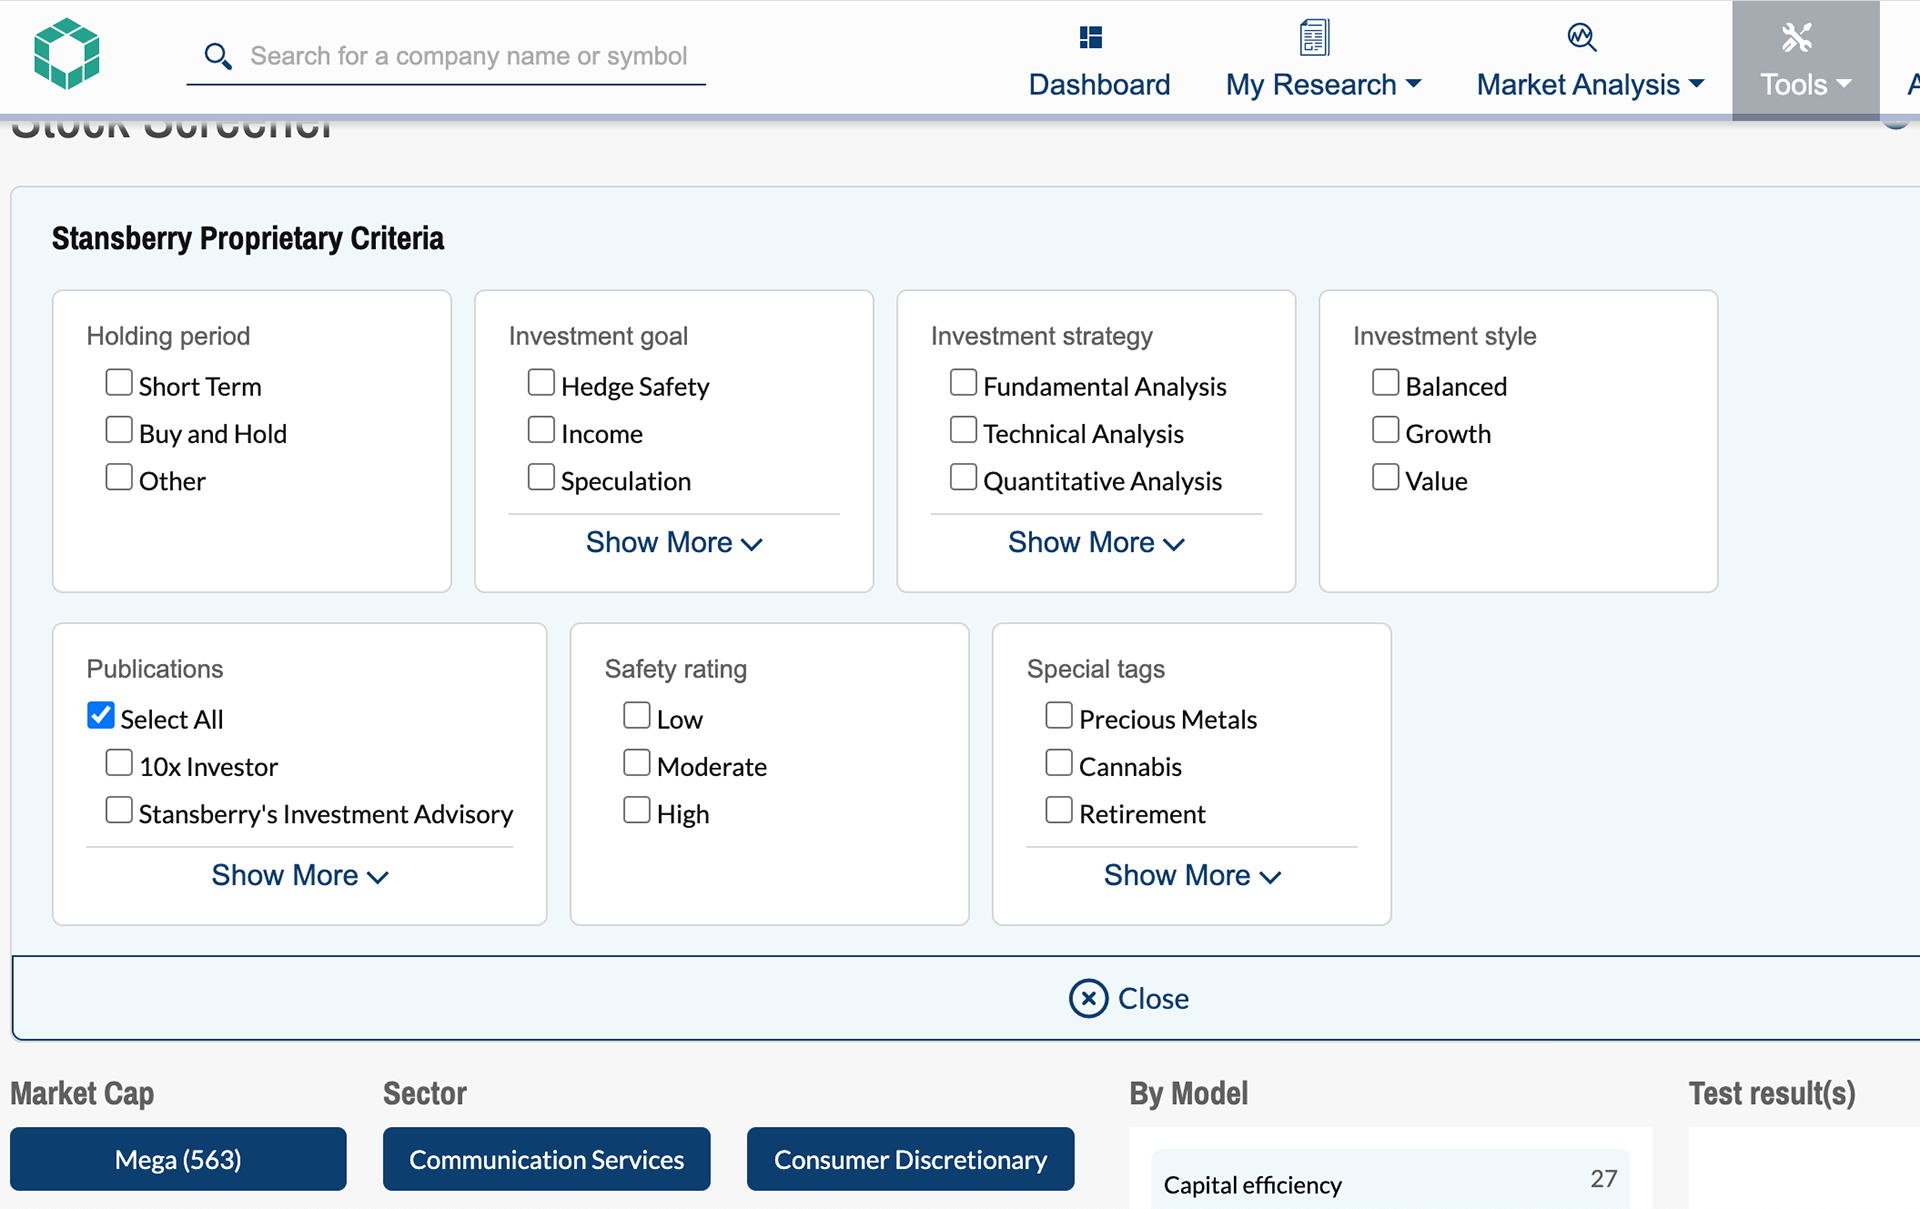The width and height of the screenshot is (1920, 1209).
Task: Select Technical Analysis strategy
Action: (963, 429)
